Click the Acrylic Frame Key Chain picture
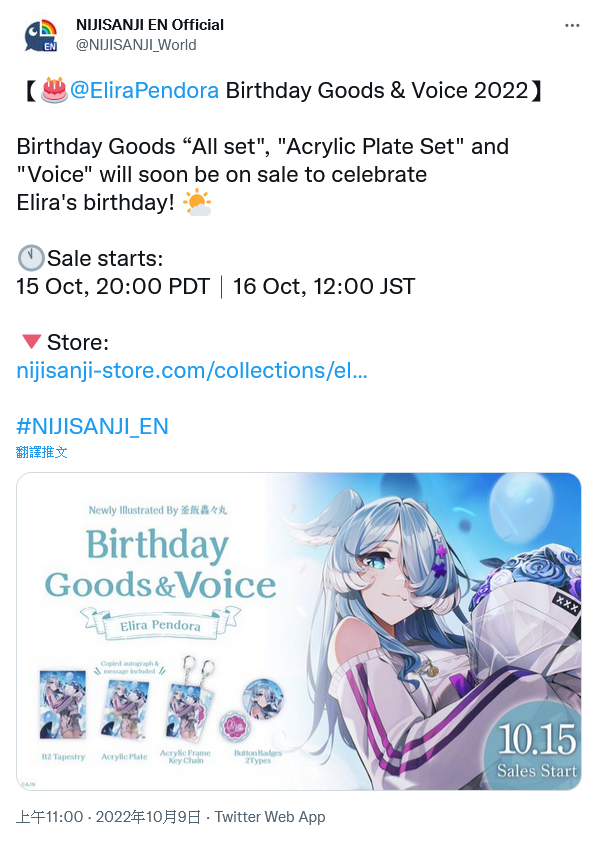Screen dimensions: 598x843 click(187, 699)
